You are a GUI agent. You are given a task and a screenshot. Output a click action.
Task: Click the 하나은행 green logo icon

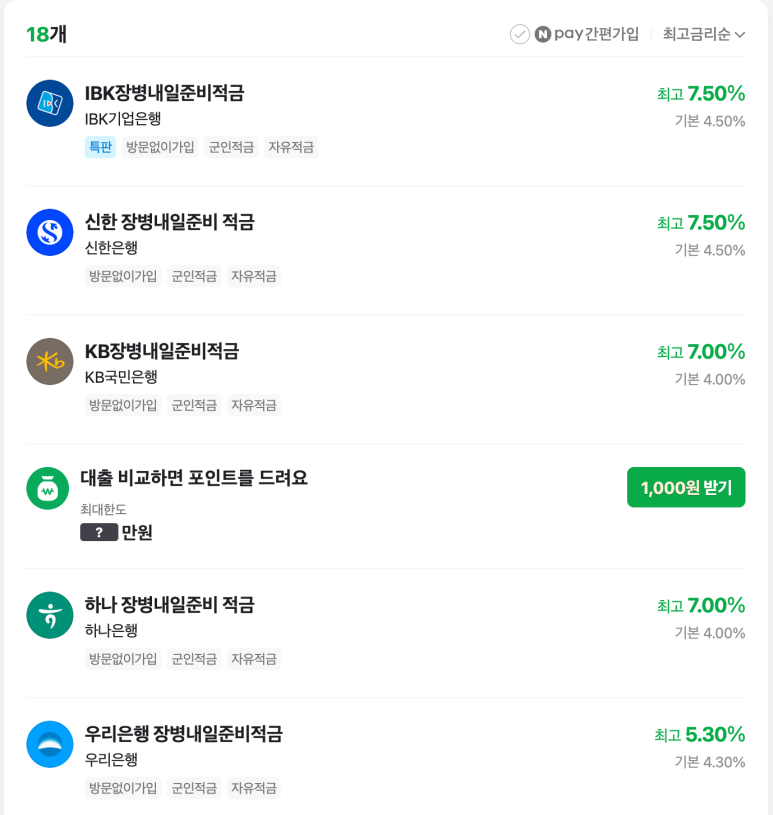coord(50,615)
